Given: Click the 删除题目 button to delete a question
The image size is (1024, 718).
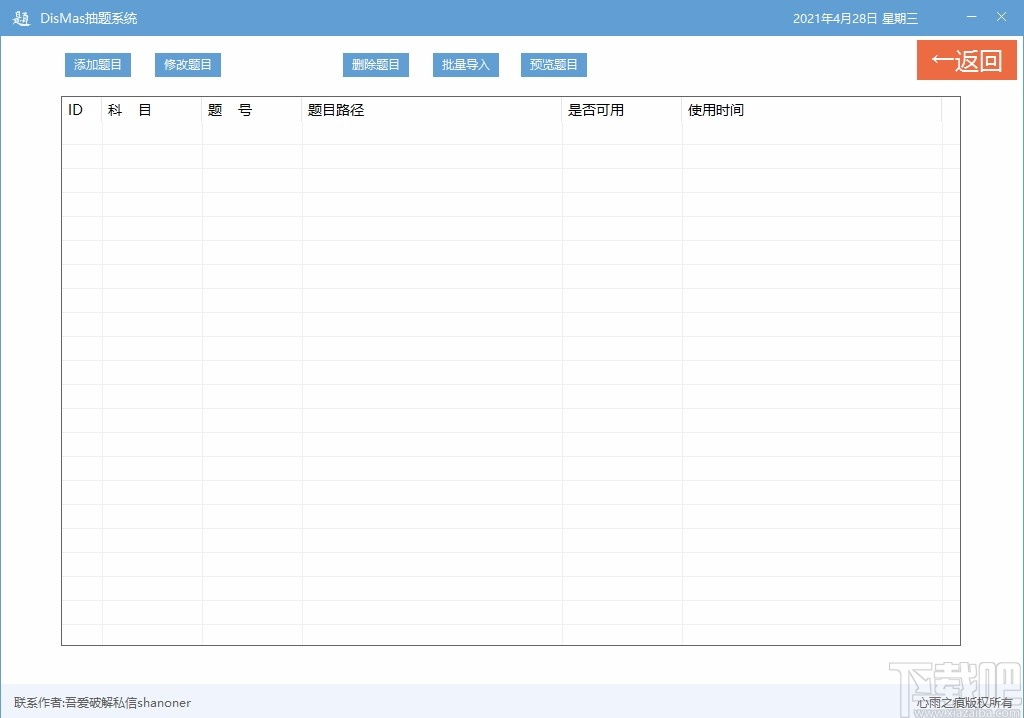Looking at the screenshot, I should coord(375,64).
